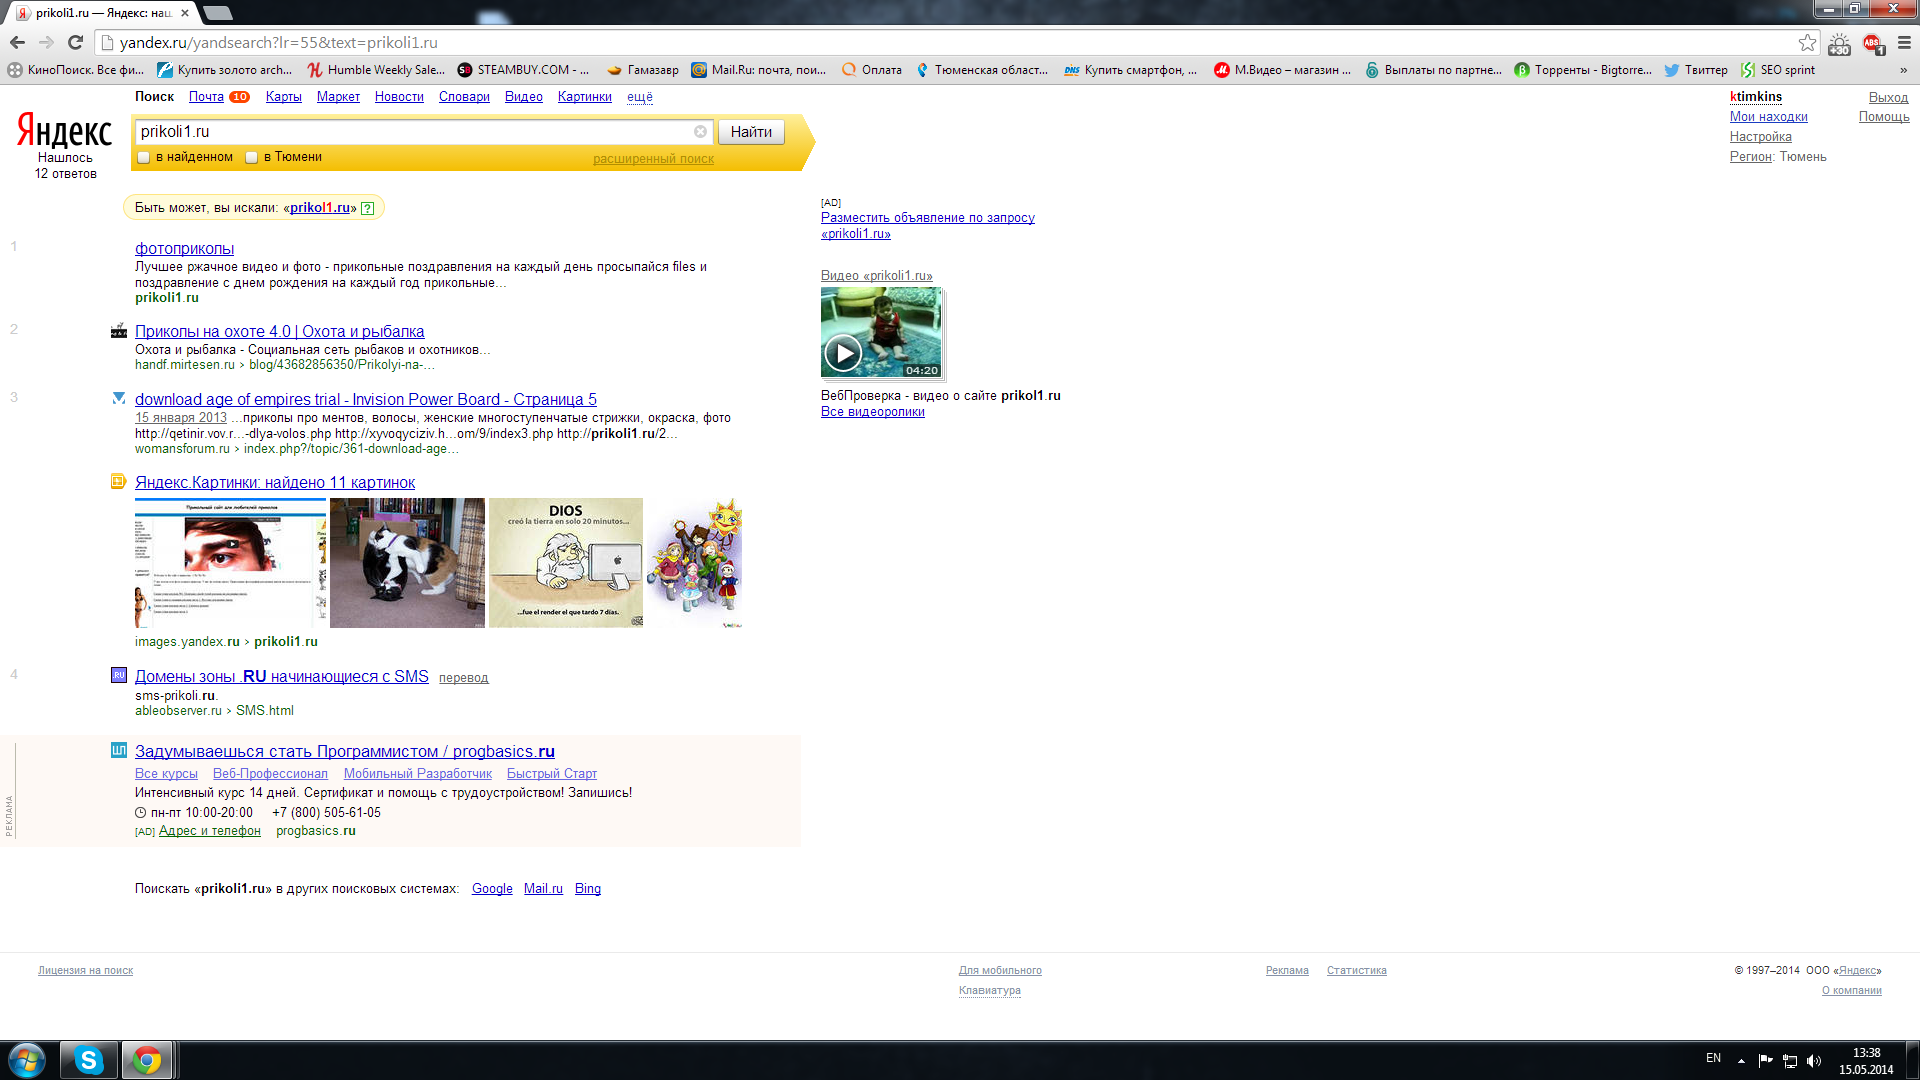1920x1080 pixels.
Task: Show hidden system tray icons
Action: 1741,1060
